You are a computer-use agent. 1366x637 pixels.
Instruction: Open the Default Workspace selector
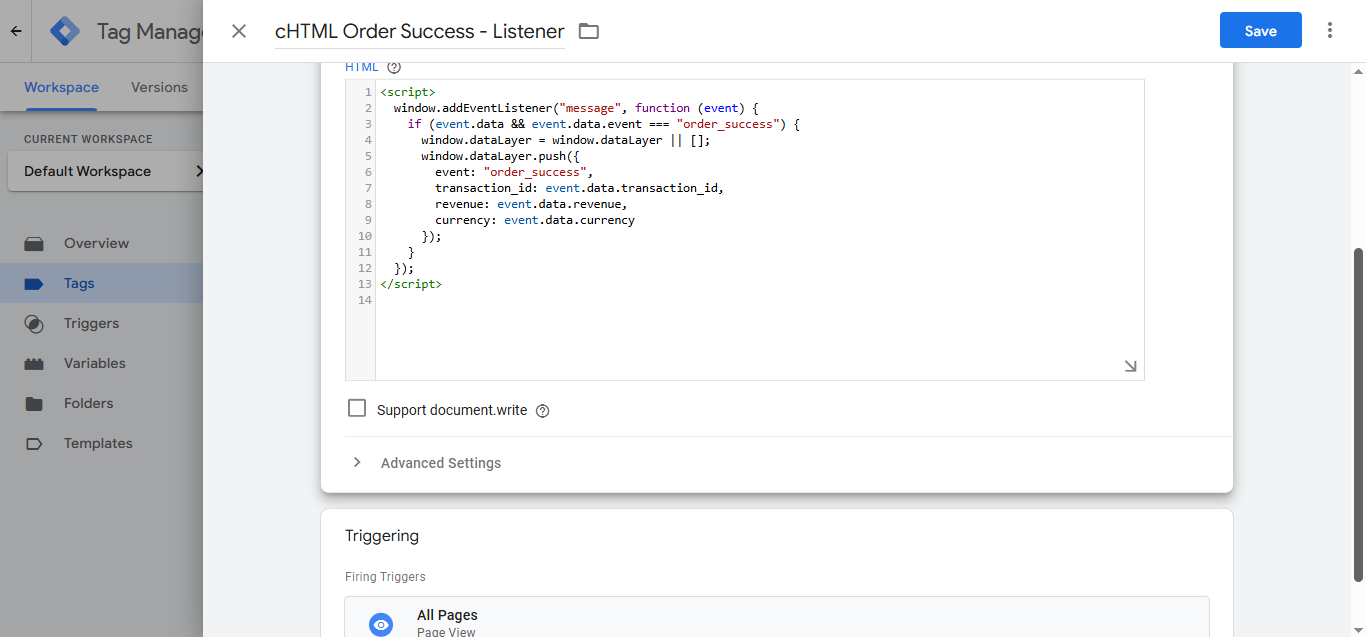[106, 171]
